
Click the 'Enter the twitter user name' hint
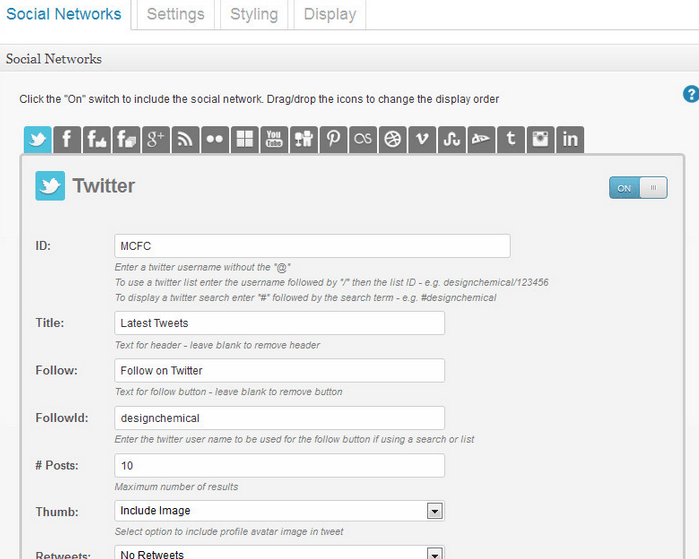pyautogui.click(x=295, y=439)
